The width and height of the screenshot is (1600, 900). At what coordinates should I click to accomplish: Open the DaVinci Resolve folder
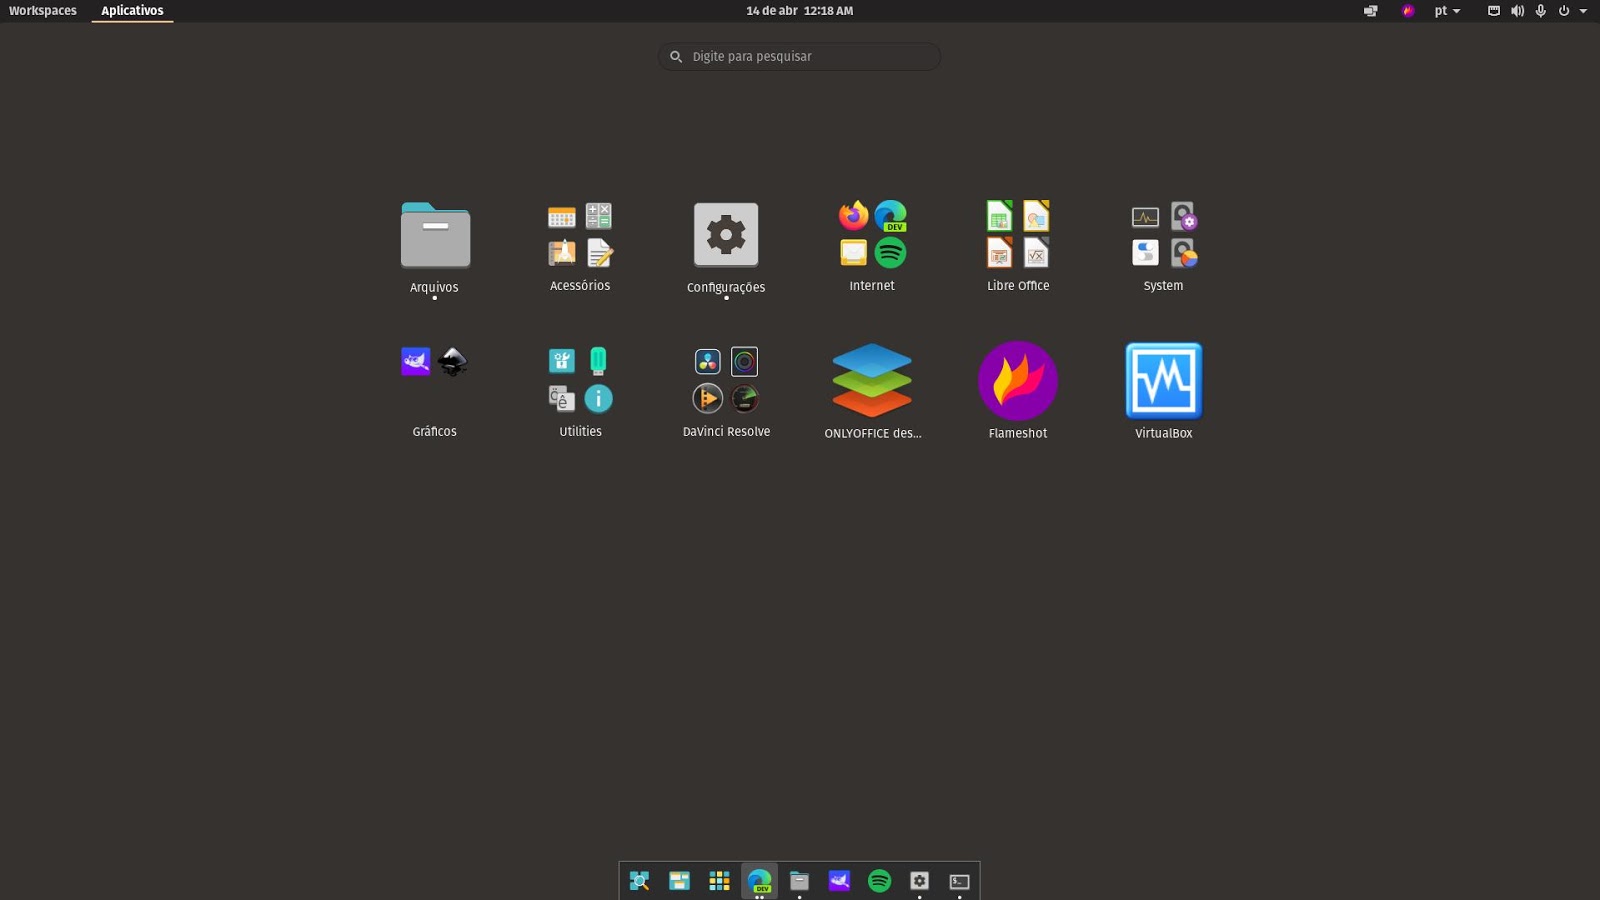point(726,381)
